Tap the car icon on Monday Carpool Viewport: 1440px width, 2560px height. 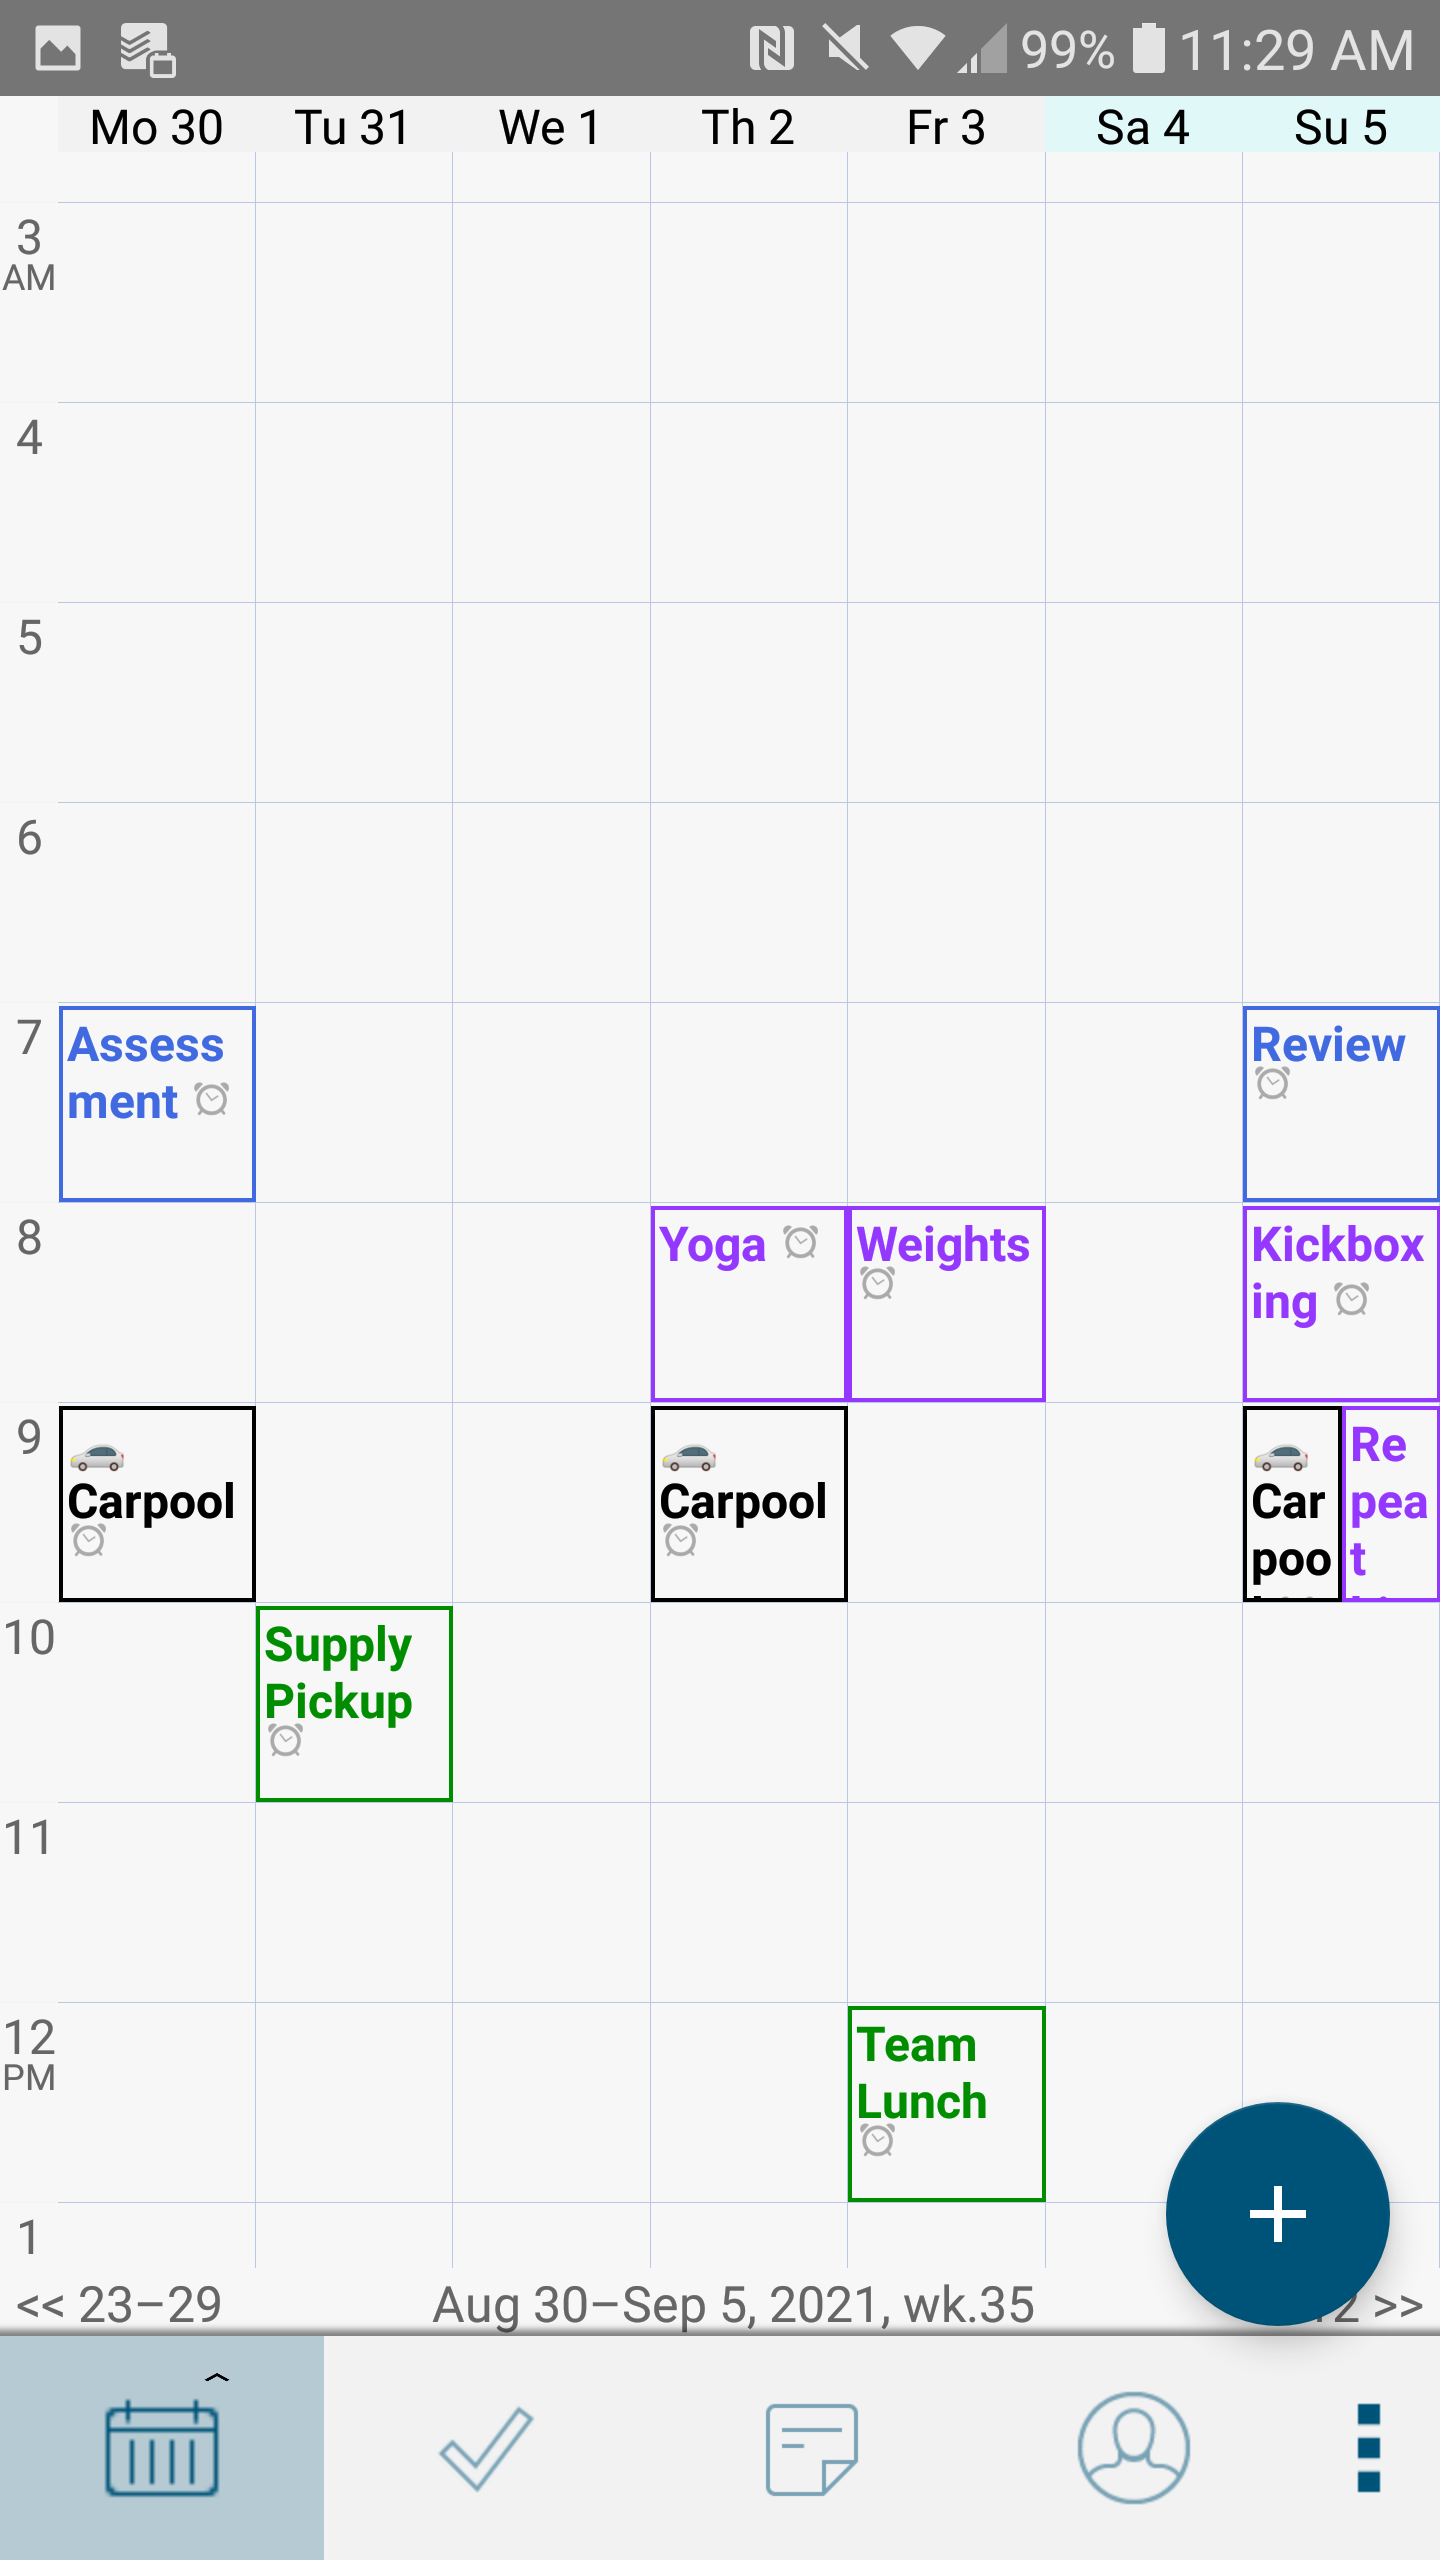tap(97, 1457)
